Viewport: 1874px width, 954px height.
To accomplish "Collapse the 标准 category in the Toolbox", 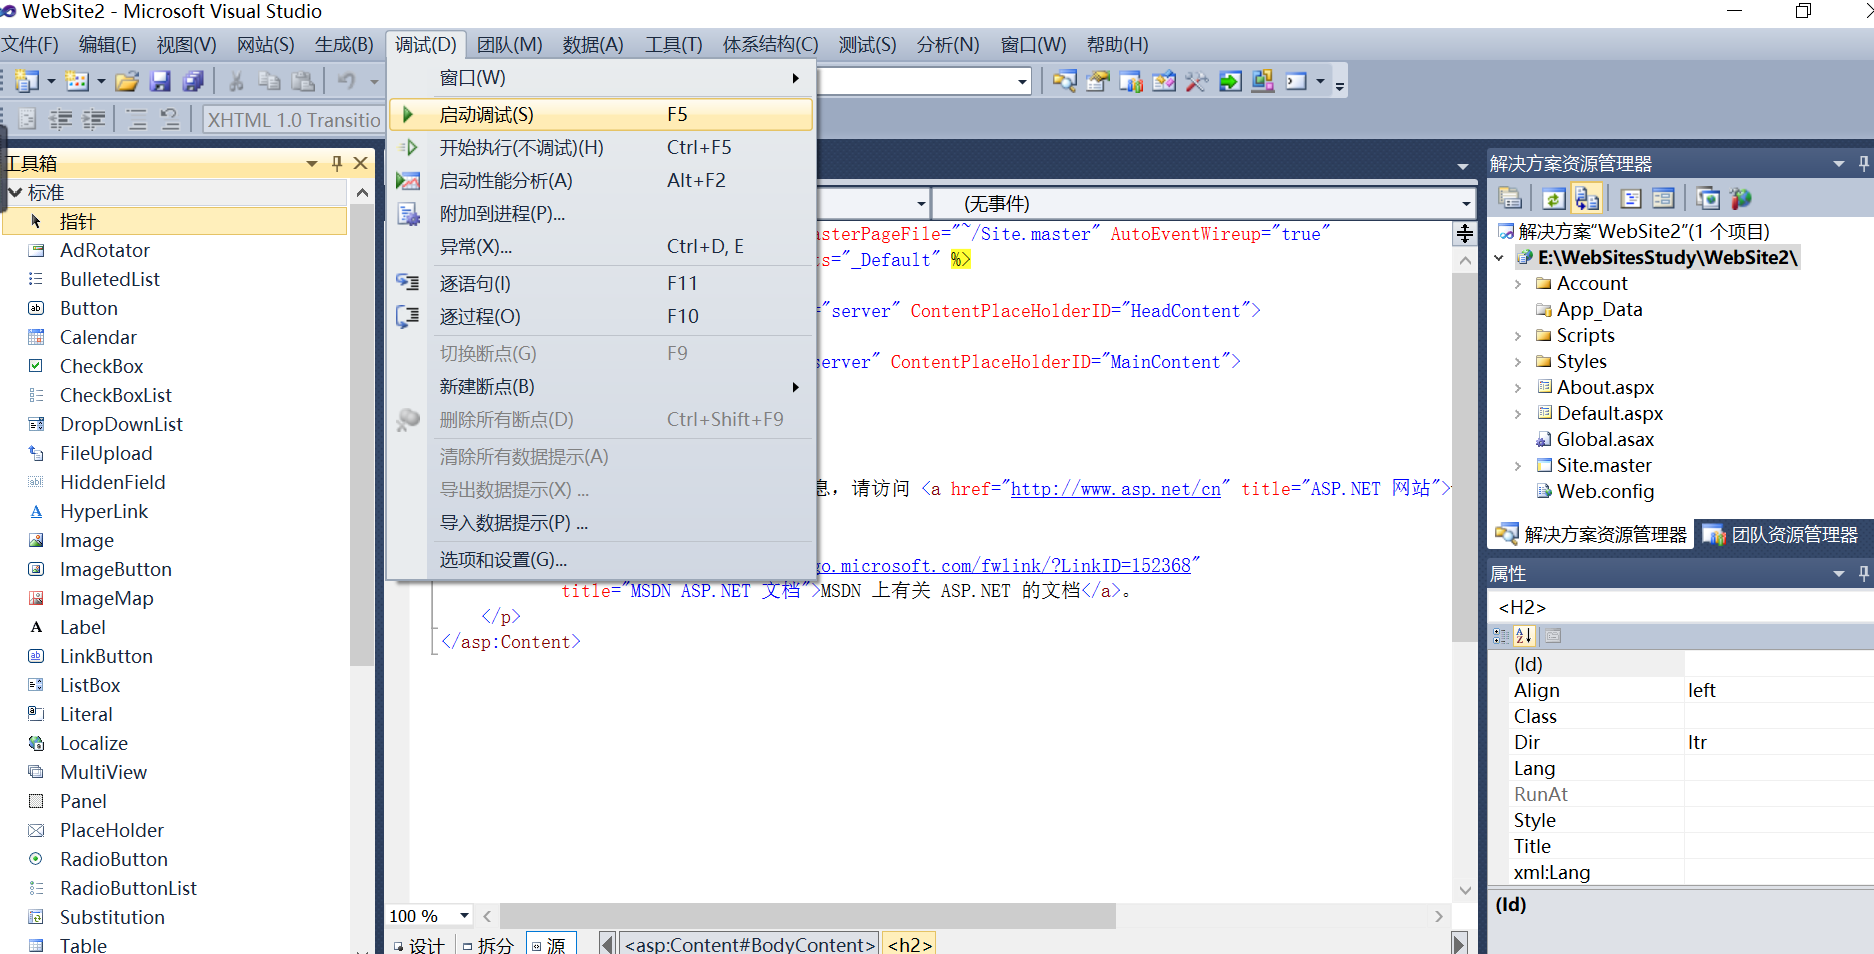I will pos(16,192).
